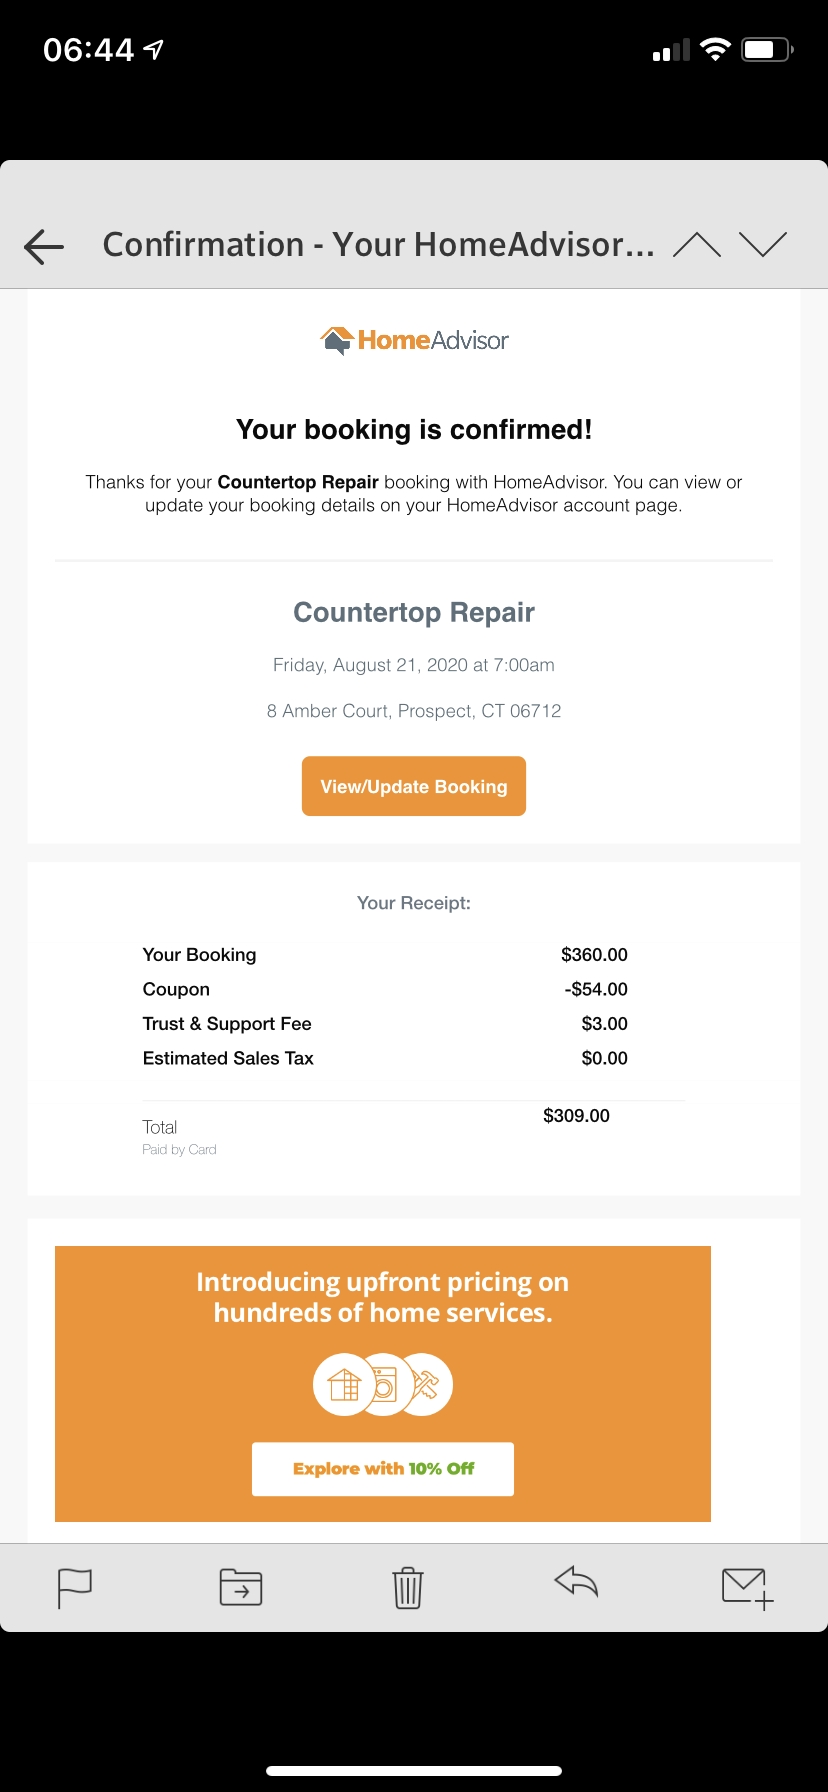Flag this email with the flag icon
828x1792 pixels.
(x=75, y=1588)
